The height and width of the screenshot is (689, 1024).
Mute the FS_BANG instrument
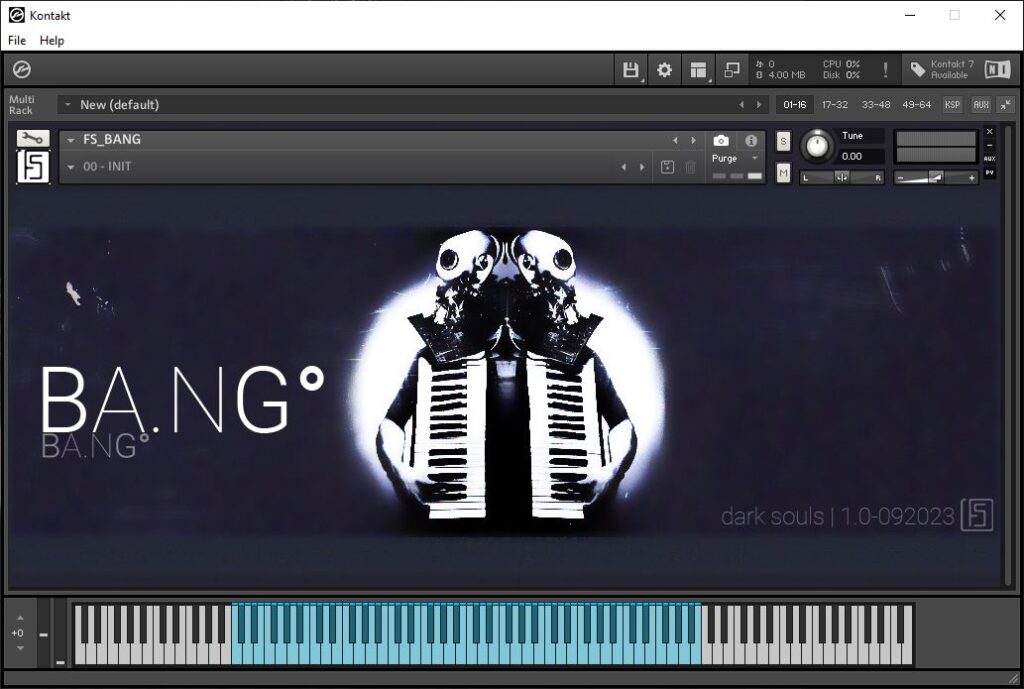pyautogui.click(x=784, y=173)
